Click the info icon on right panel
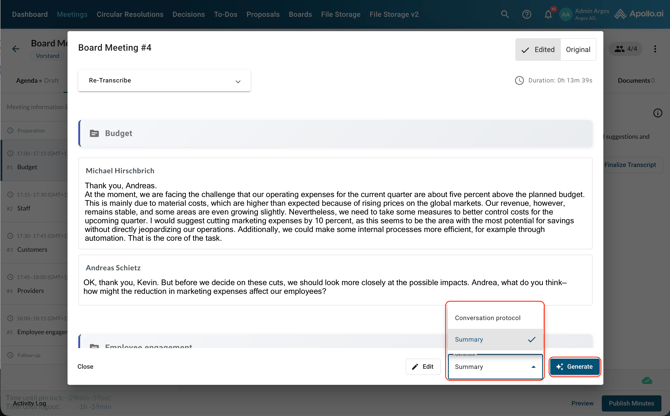 [x=657, y=113]
